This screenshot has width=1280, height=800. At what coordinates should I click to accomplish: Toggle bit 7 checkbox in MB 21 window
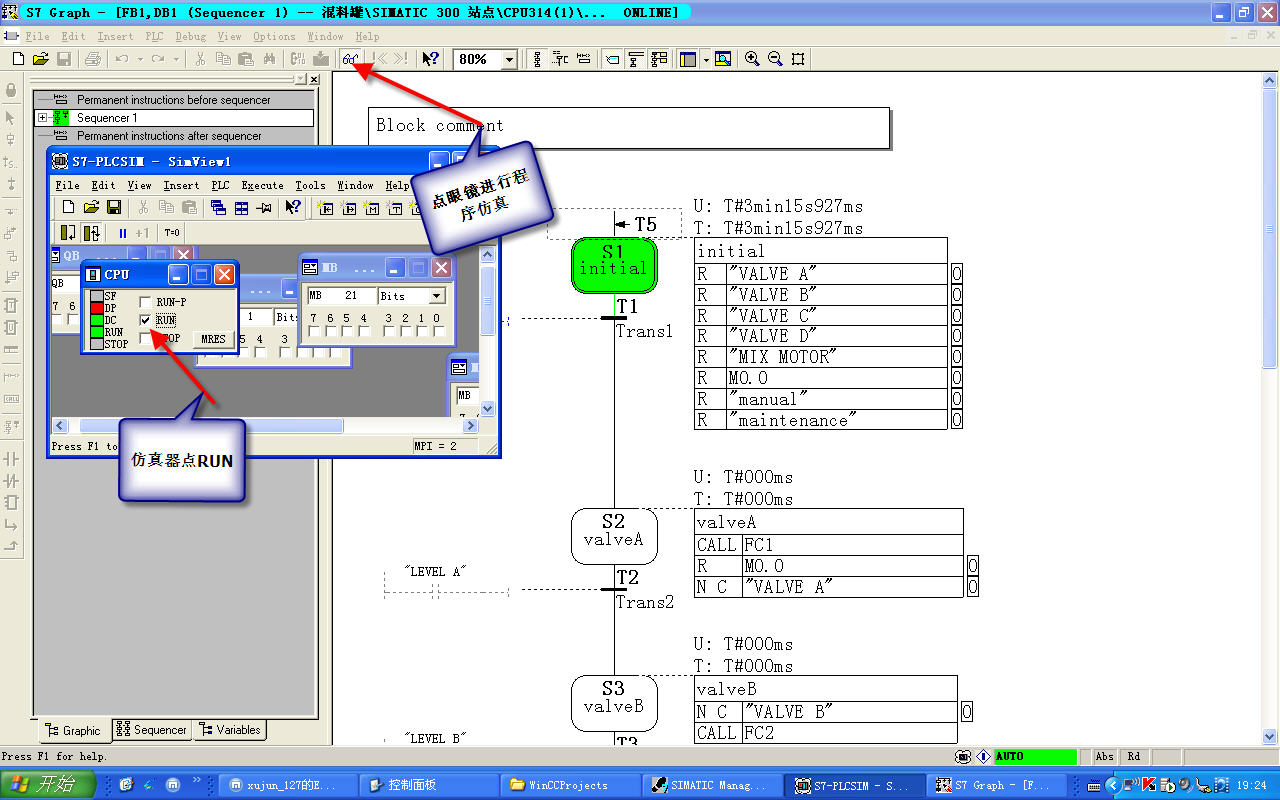[x=315, y=331]
